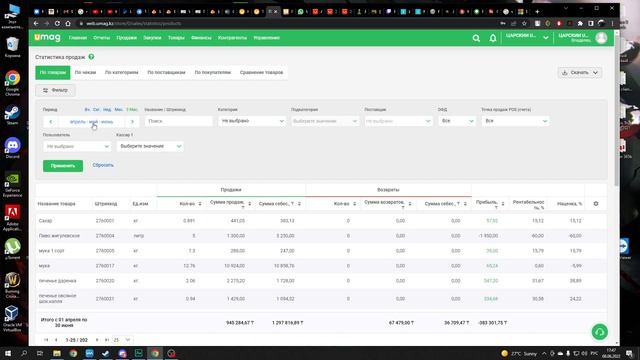The height and width of the screenshot is (360, 640).
Task: Open store selector dropdown in header
Action: tap(527, 38)
